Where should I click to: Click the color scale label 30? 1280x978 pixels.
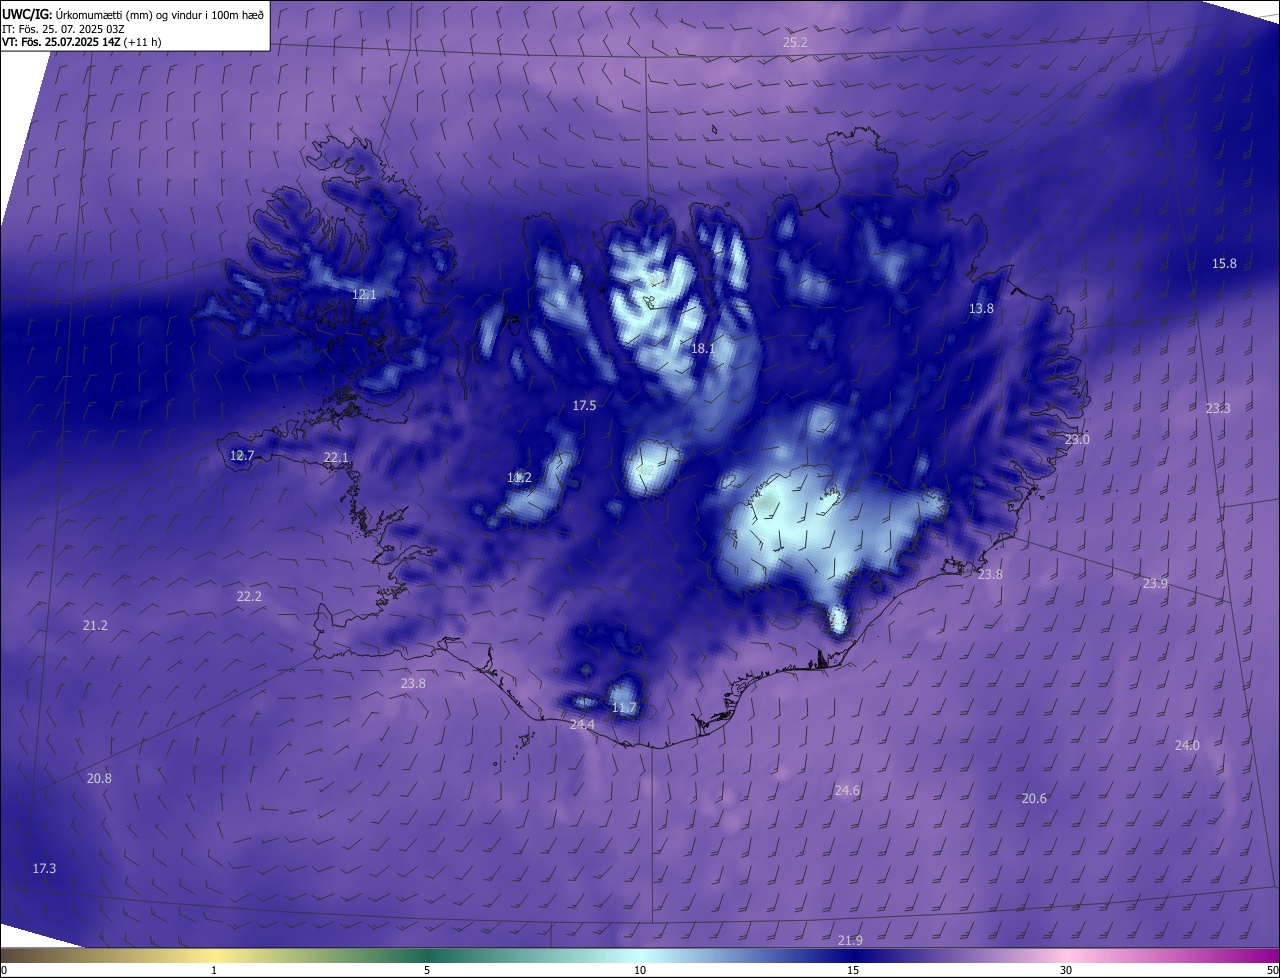1066,970
